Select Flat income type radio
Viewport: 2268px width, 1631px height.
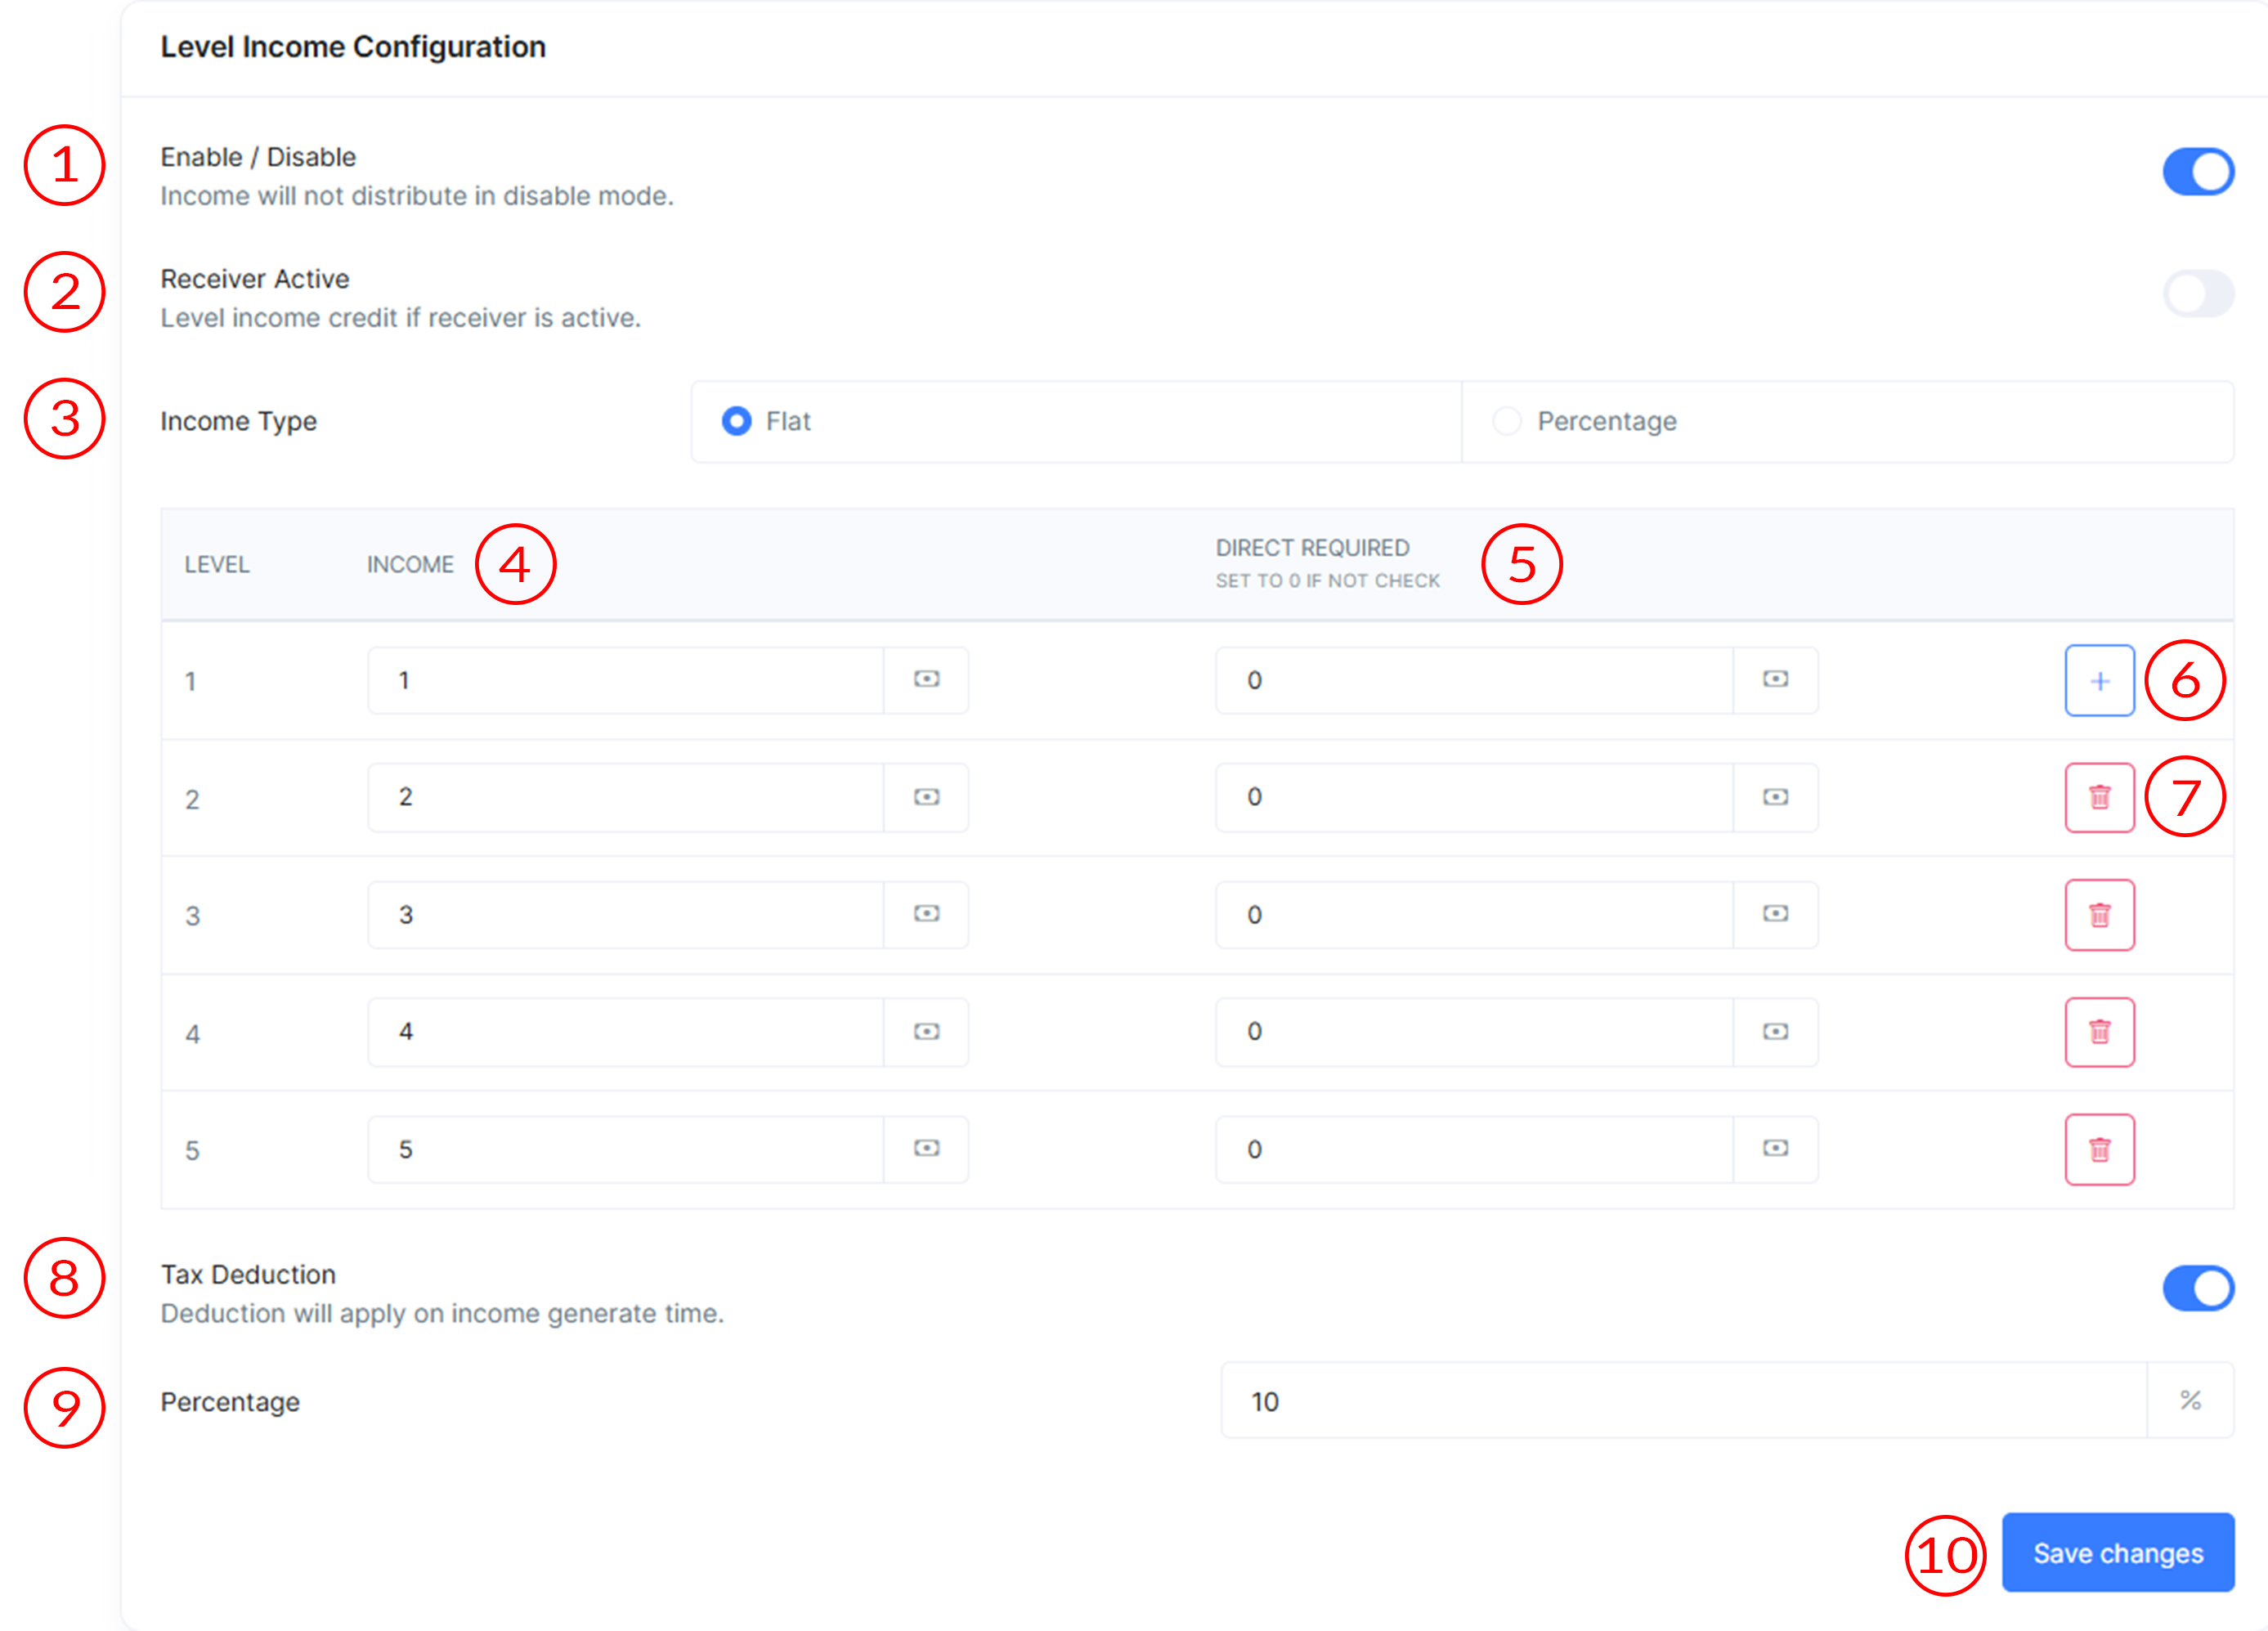(x=737, y=421)
